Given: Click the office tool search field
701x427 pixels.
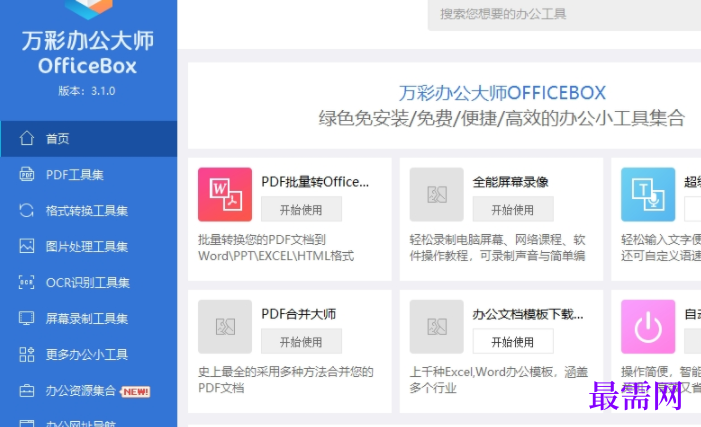Looking at the screenshot, I should (564, 14).
